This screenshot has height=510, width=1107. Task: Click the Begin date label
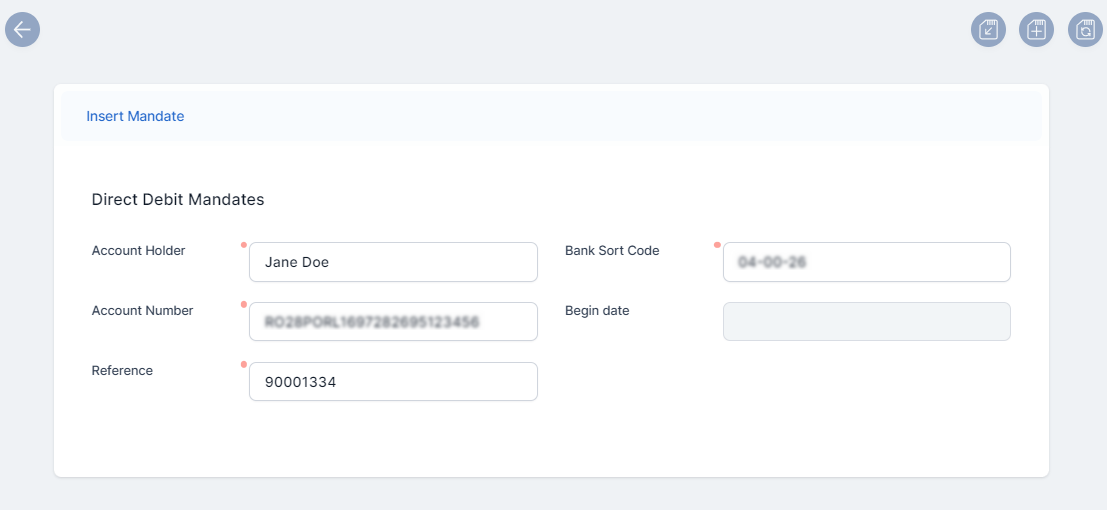(x=597, y=311)
